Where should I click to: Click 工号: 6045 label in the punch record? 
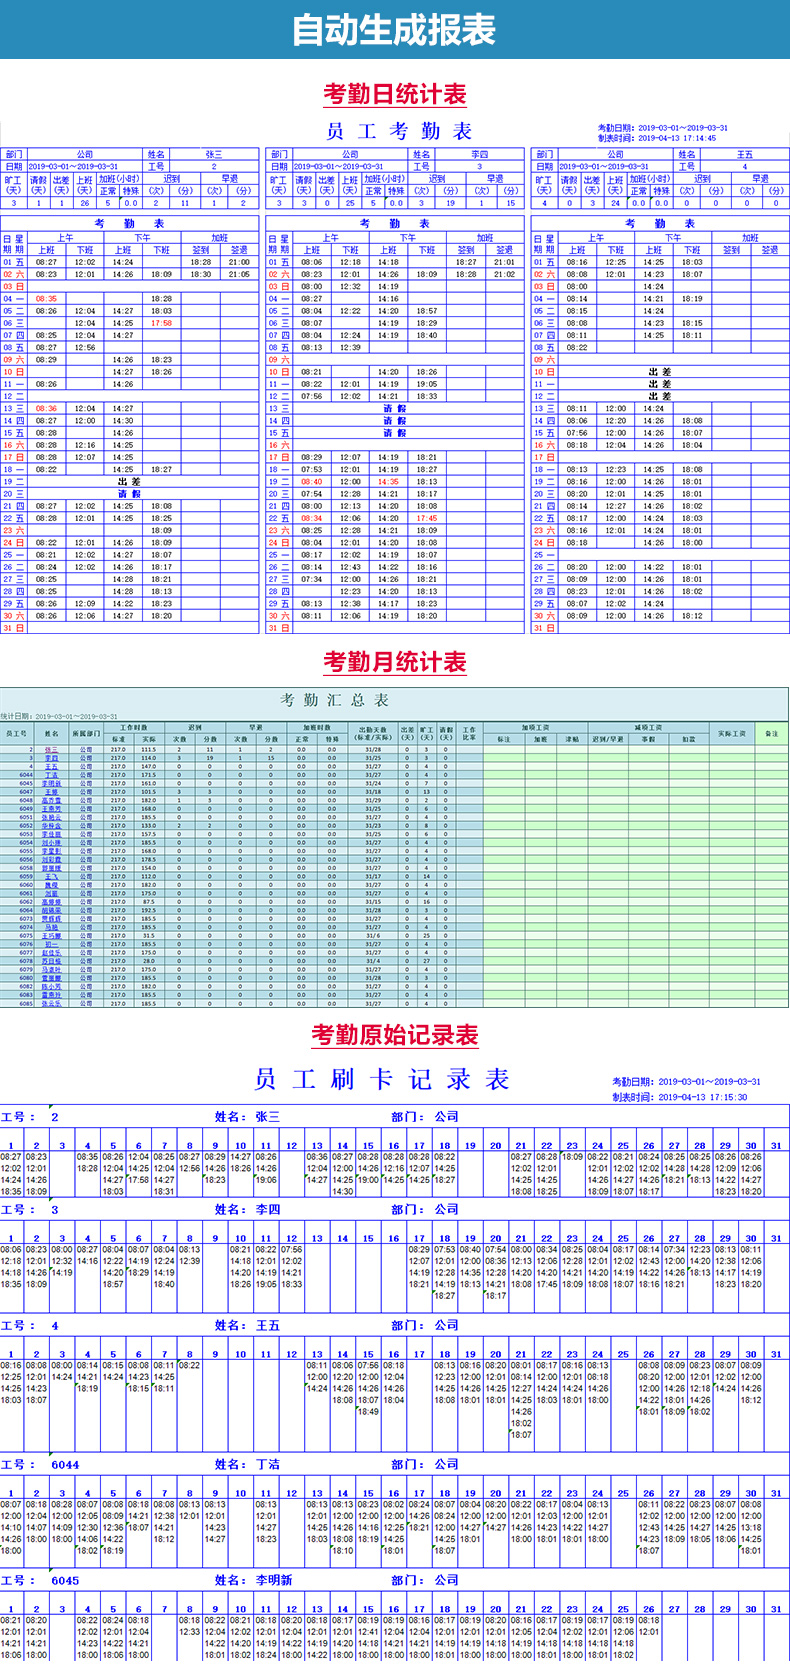[x=40, y=1580]
